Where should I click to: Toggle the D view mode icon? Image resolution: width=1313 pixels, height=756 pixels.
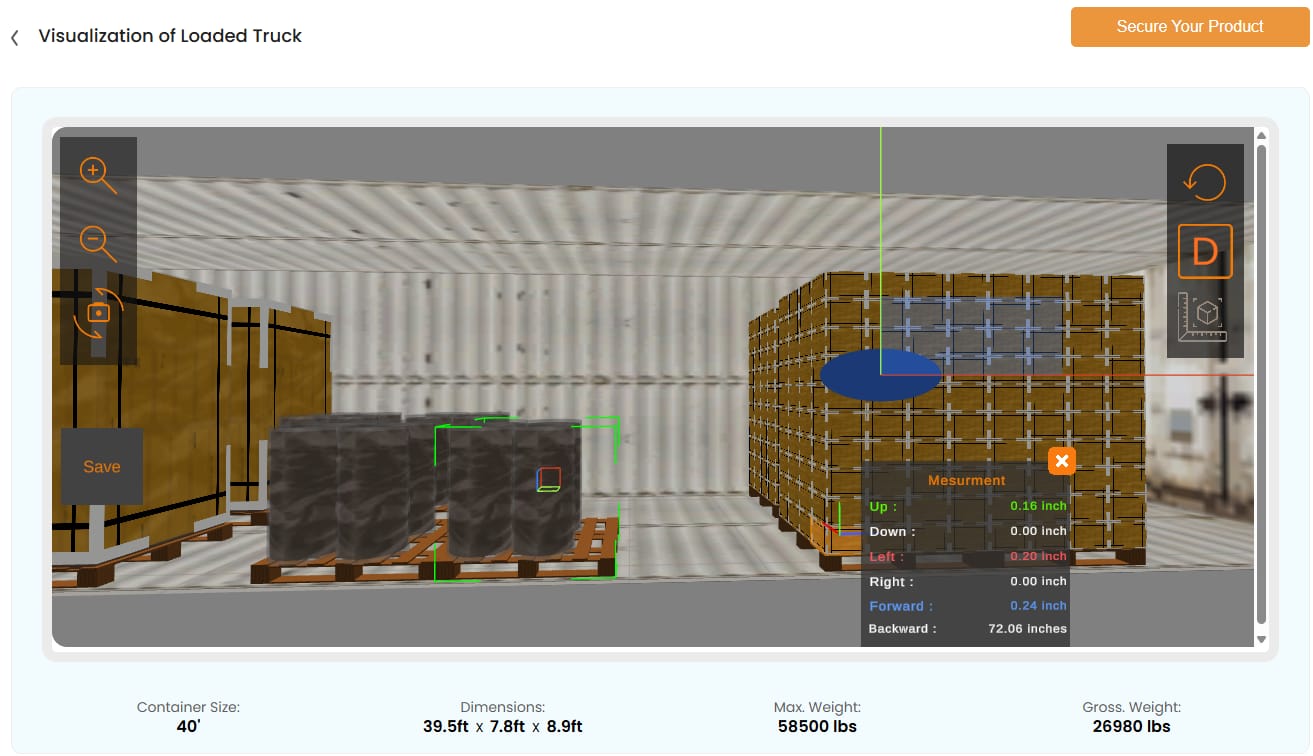pos(1205,251)
